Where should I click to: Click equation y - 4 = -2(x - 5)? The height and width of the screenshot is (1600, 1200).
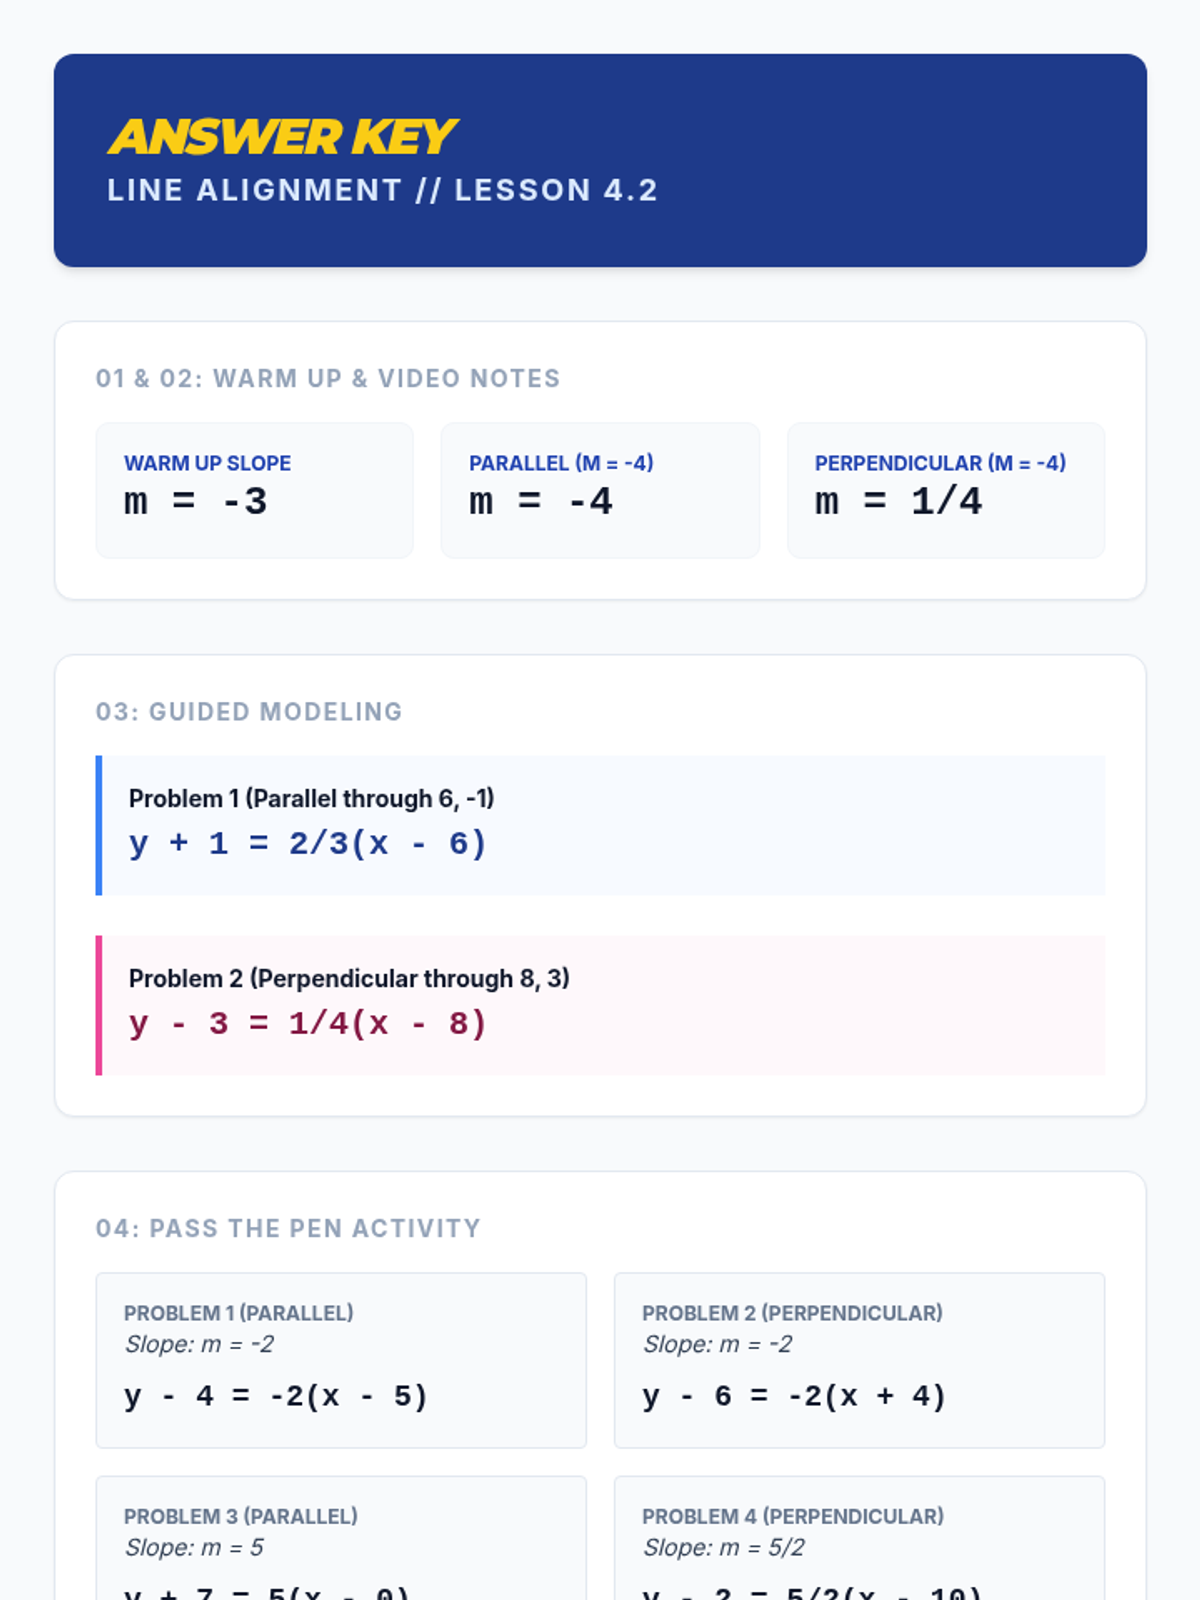pyautogui.click(x=276, y=1395)
